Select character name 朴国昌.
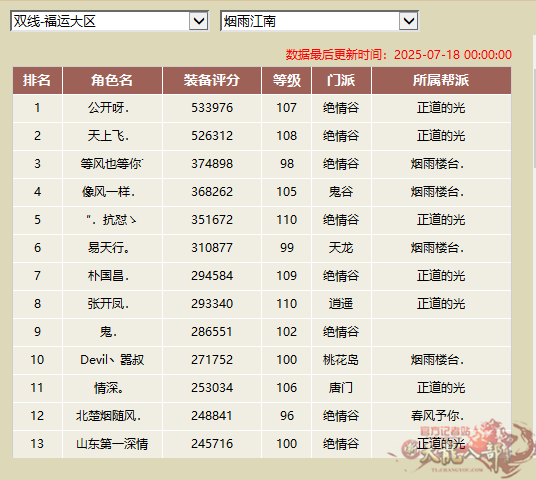536x480 pixels. (108, 276)
